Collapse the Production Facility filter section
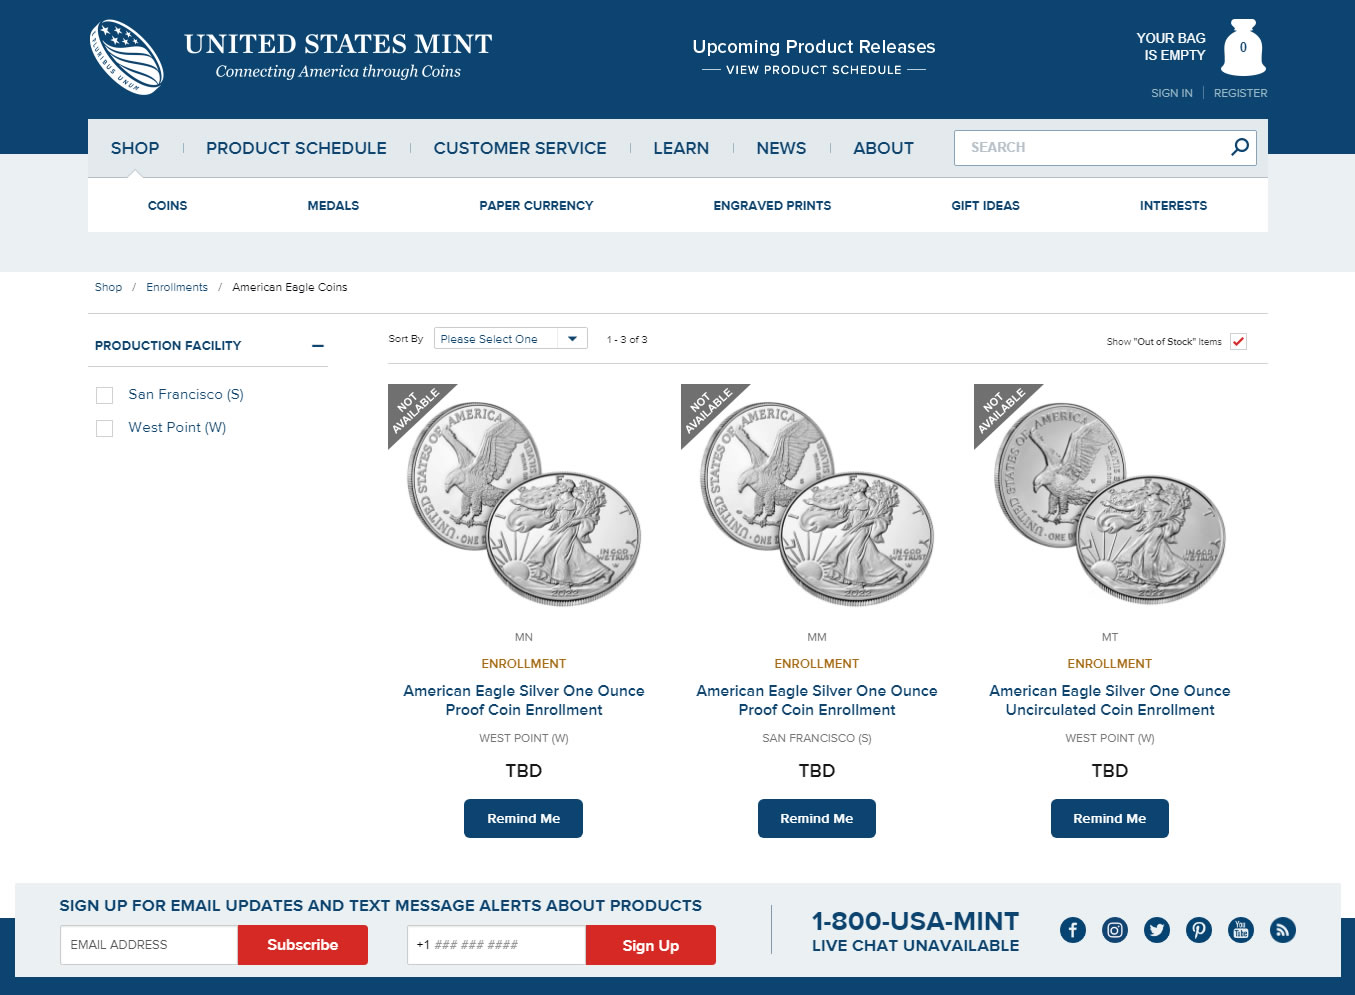Image resolution: width=1355 pixels, height=995 pixels. 318,346
